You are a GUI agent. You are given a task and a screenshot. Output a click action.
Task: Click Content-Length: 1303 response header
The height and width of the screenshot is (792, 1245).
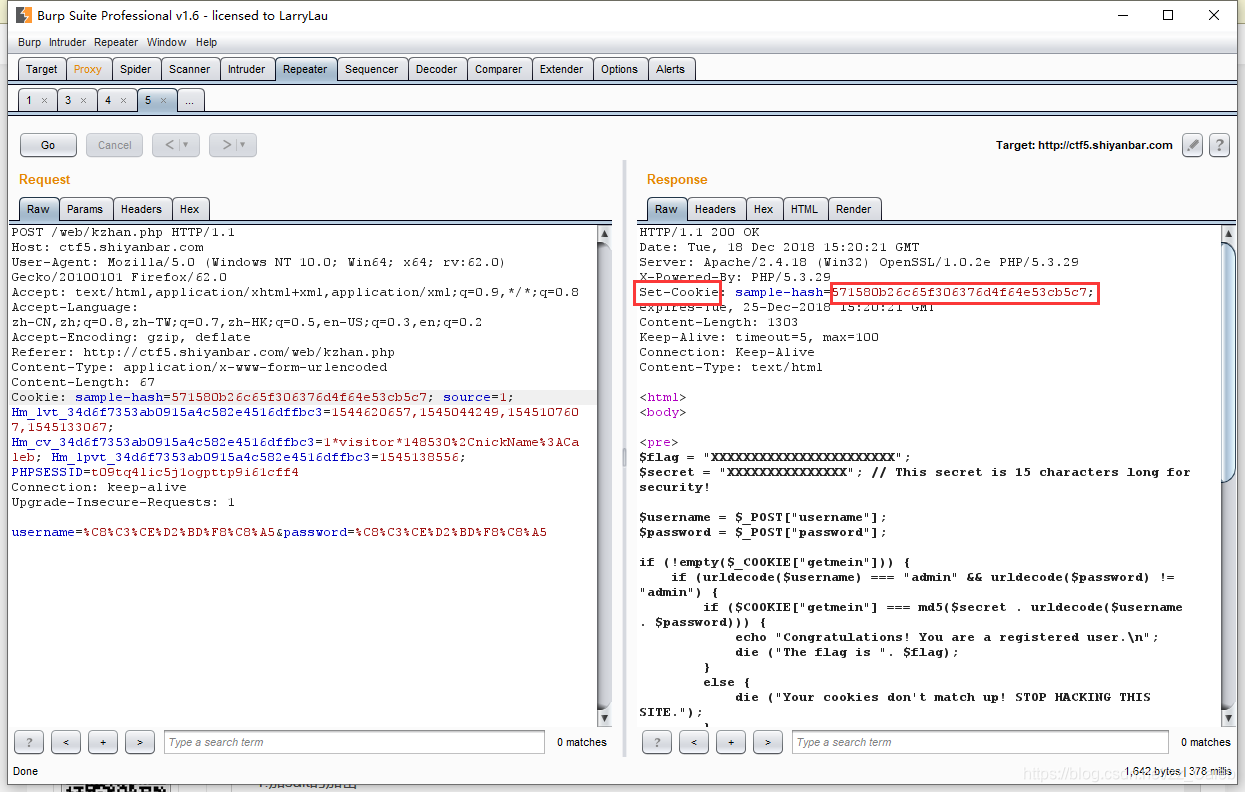coord(719,322)
